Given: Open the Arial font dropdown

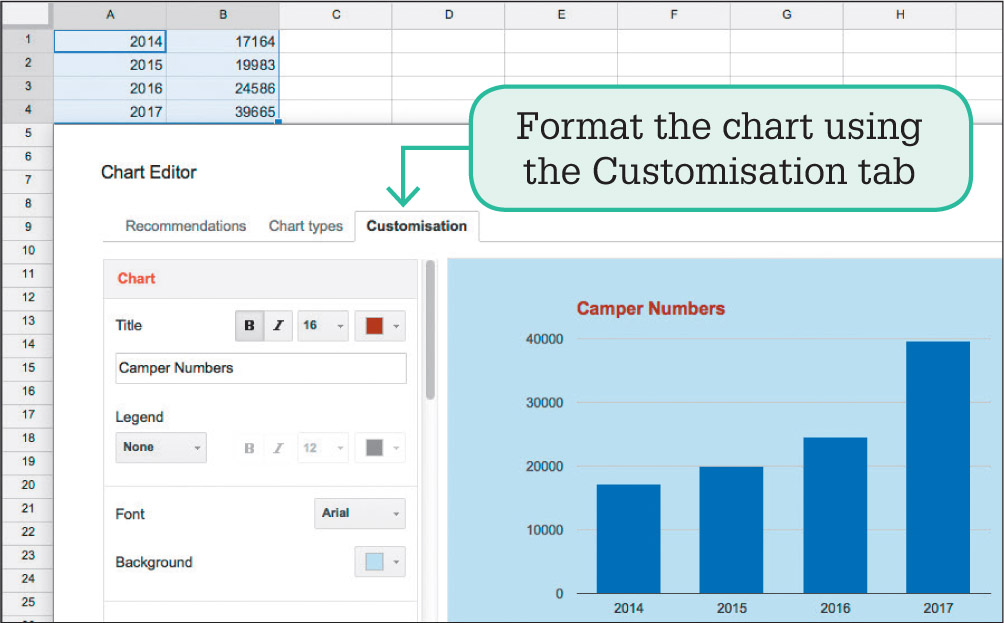Looking at the screenshot, I should (x=360, y=514).
